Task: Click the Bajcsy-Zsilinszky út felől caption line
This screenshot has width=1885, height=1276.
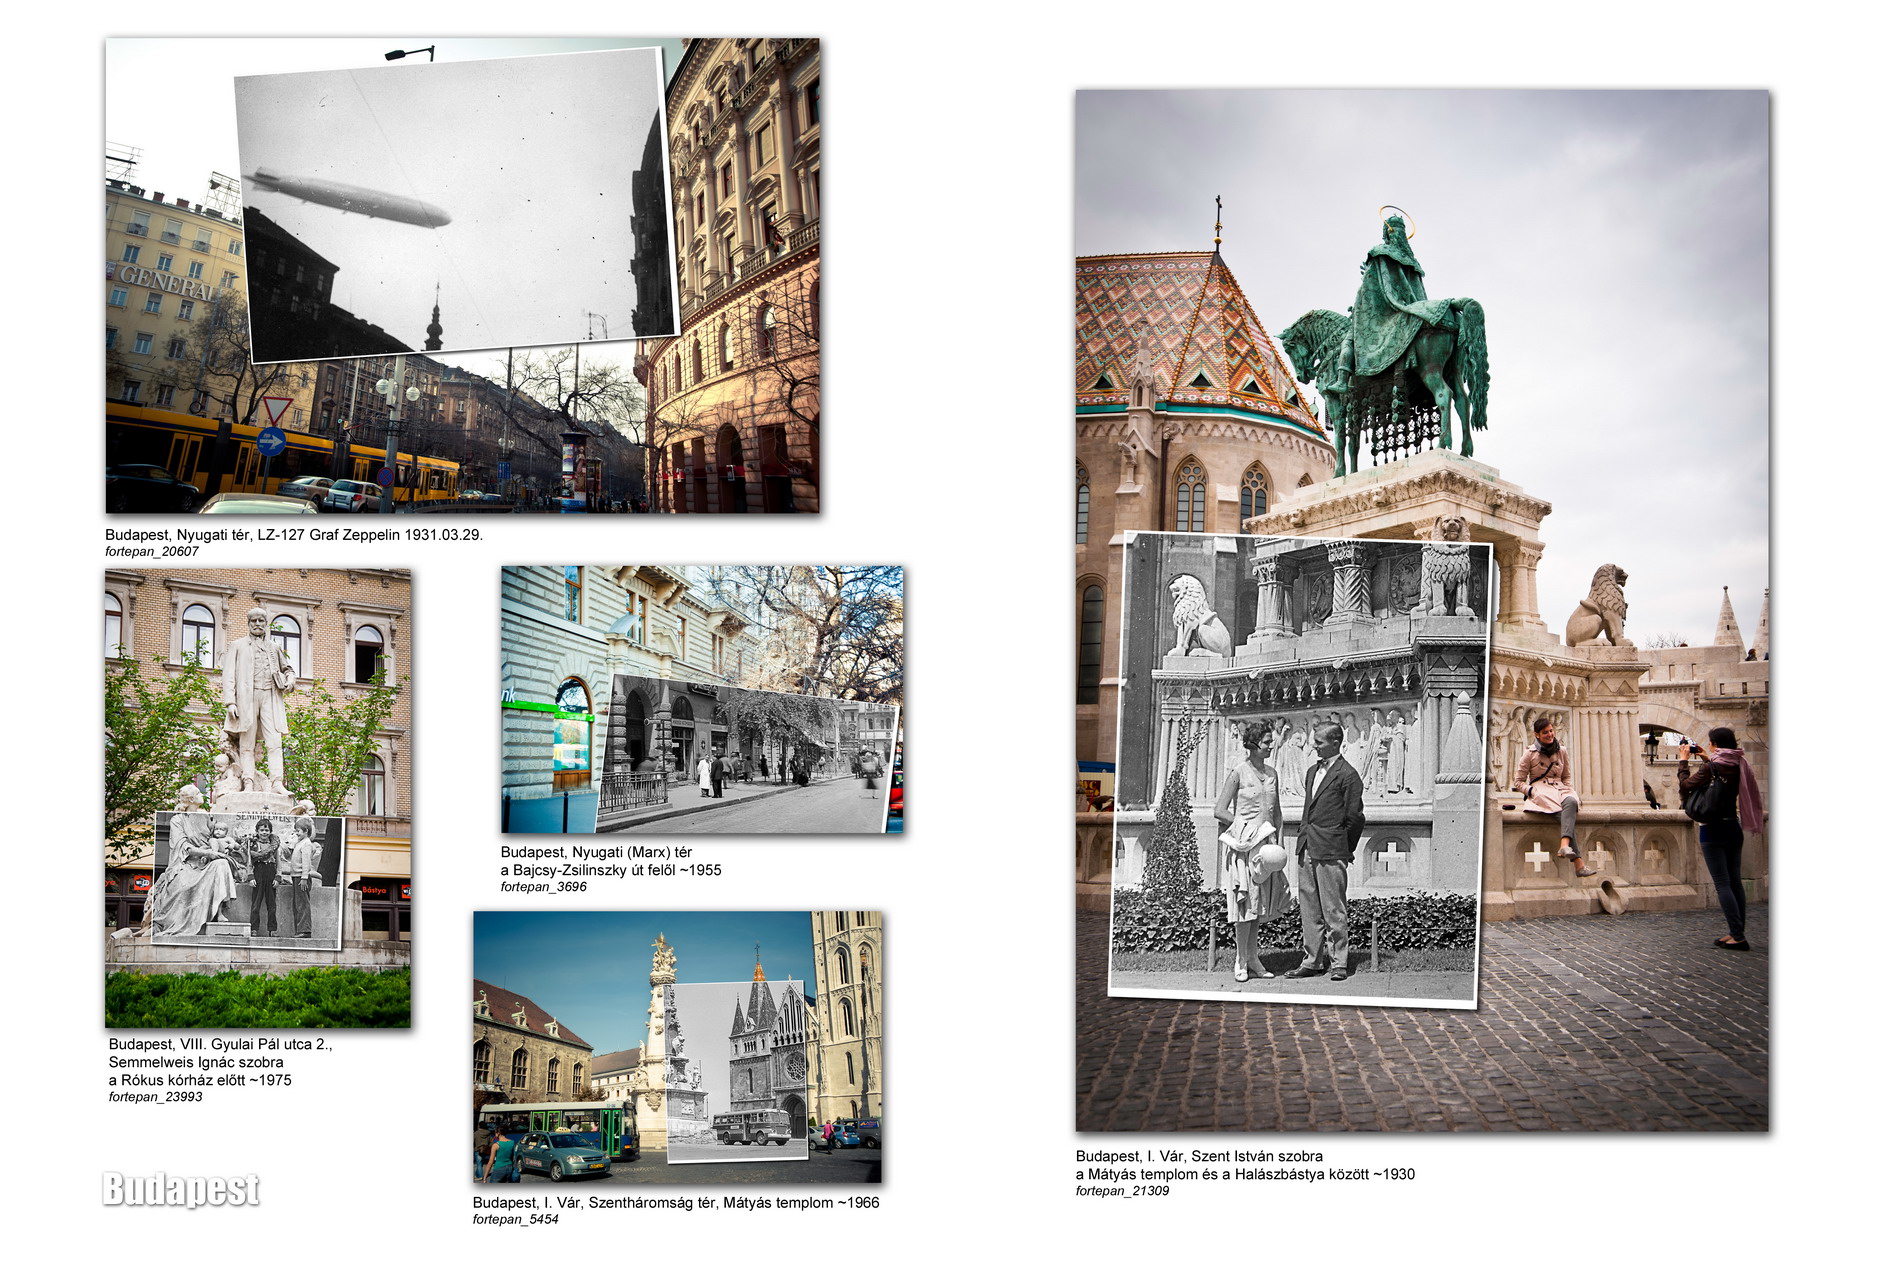Action: pyautogui.click(x=611, y=870)
